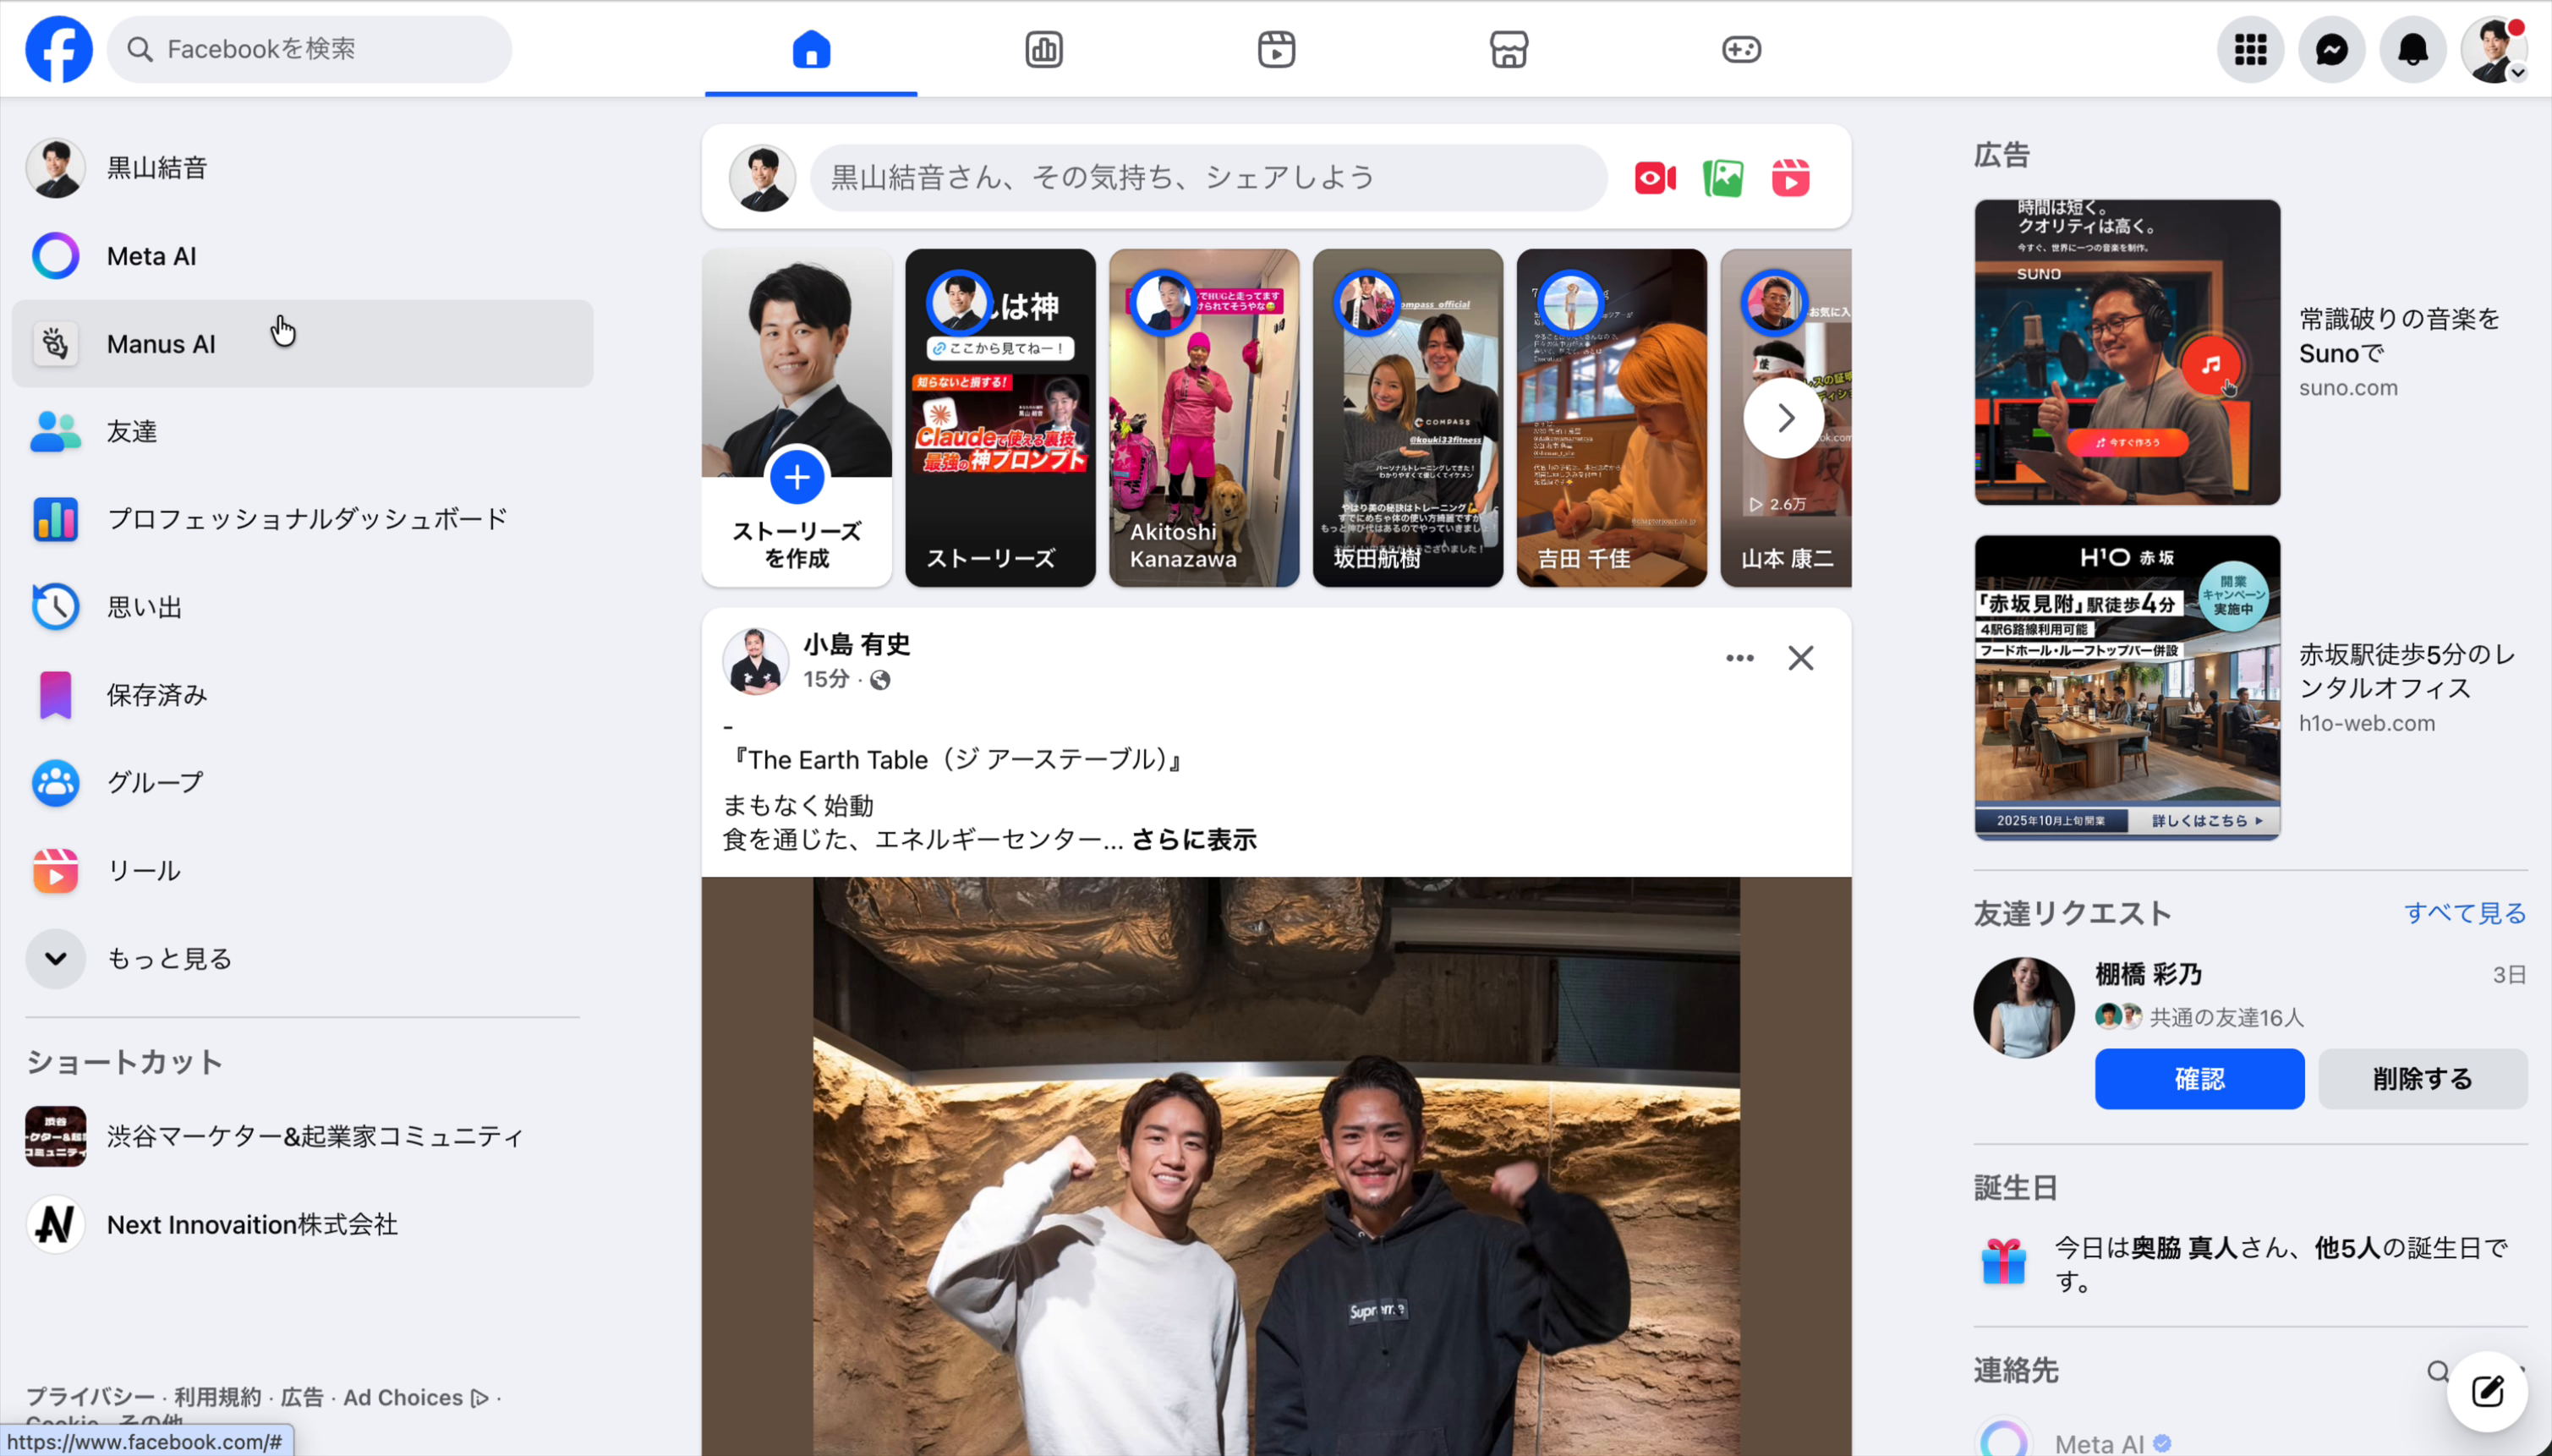
Task: Confirm 棚橋彩乃's friend request
Action: click(2198, 1079)
